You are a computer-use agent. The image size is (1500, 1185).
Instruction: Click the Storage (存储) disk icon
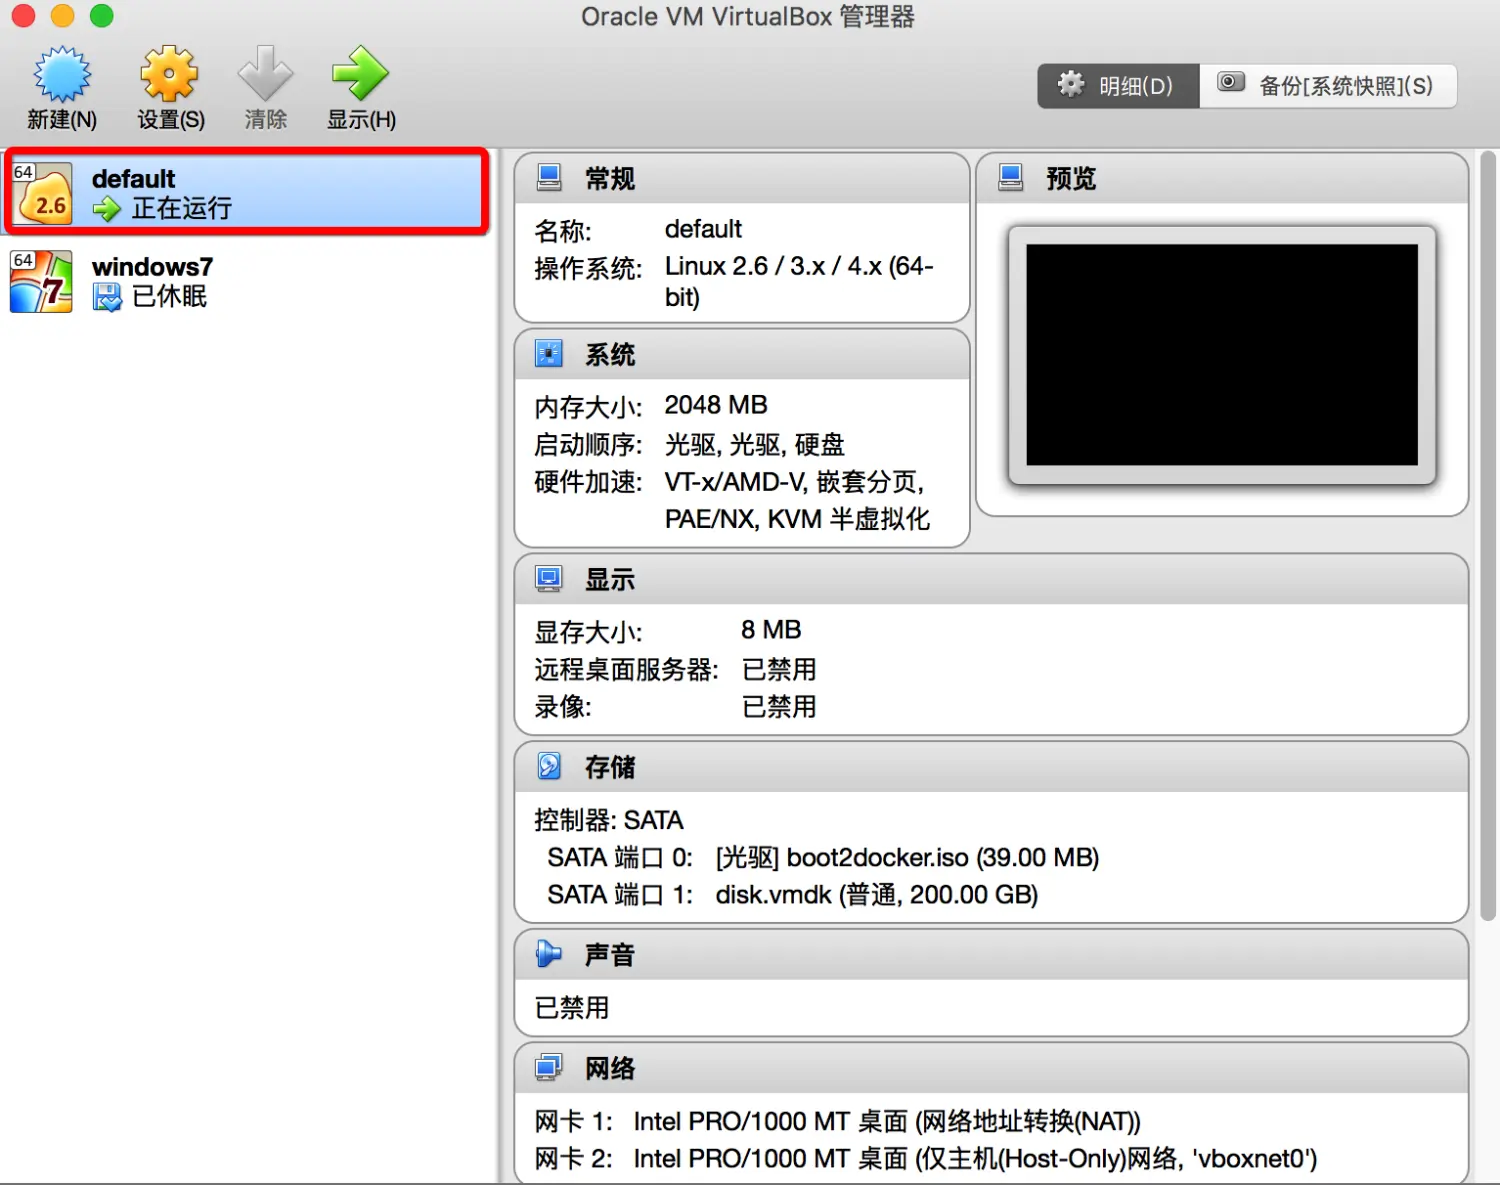[x=549, y=766]
